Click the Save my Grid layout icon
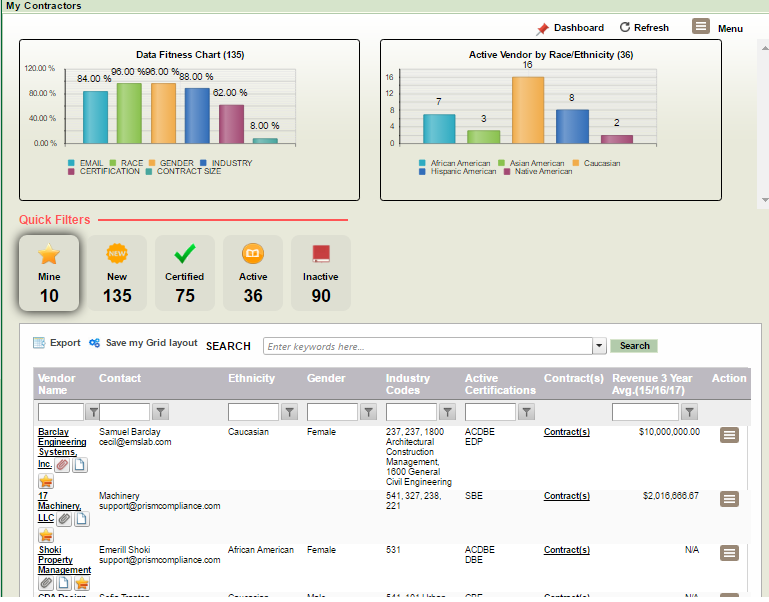Screen dimensions: 769x602 coord(94,343)
